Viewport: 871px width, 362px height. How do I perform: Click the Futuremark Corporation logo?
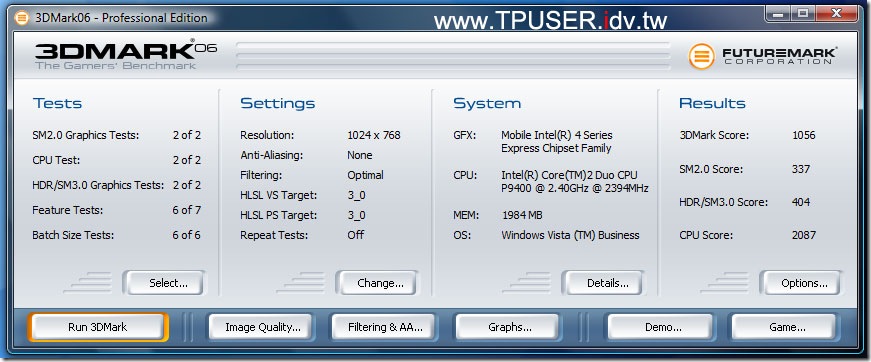pos(762,56)
